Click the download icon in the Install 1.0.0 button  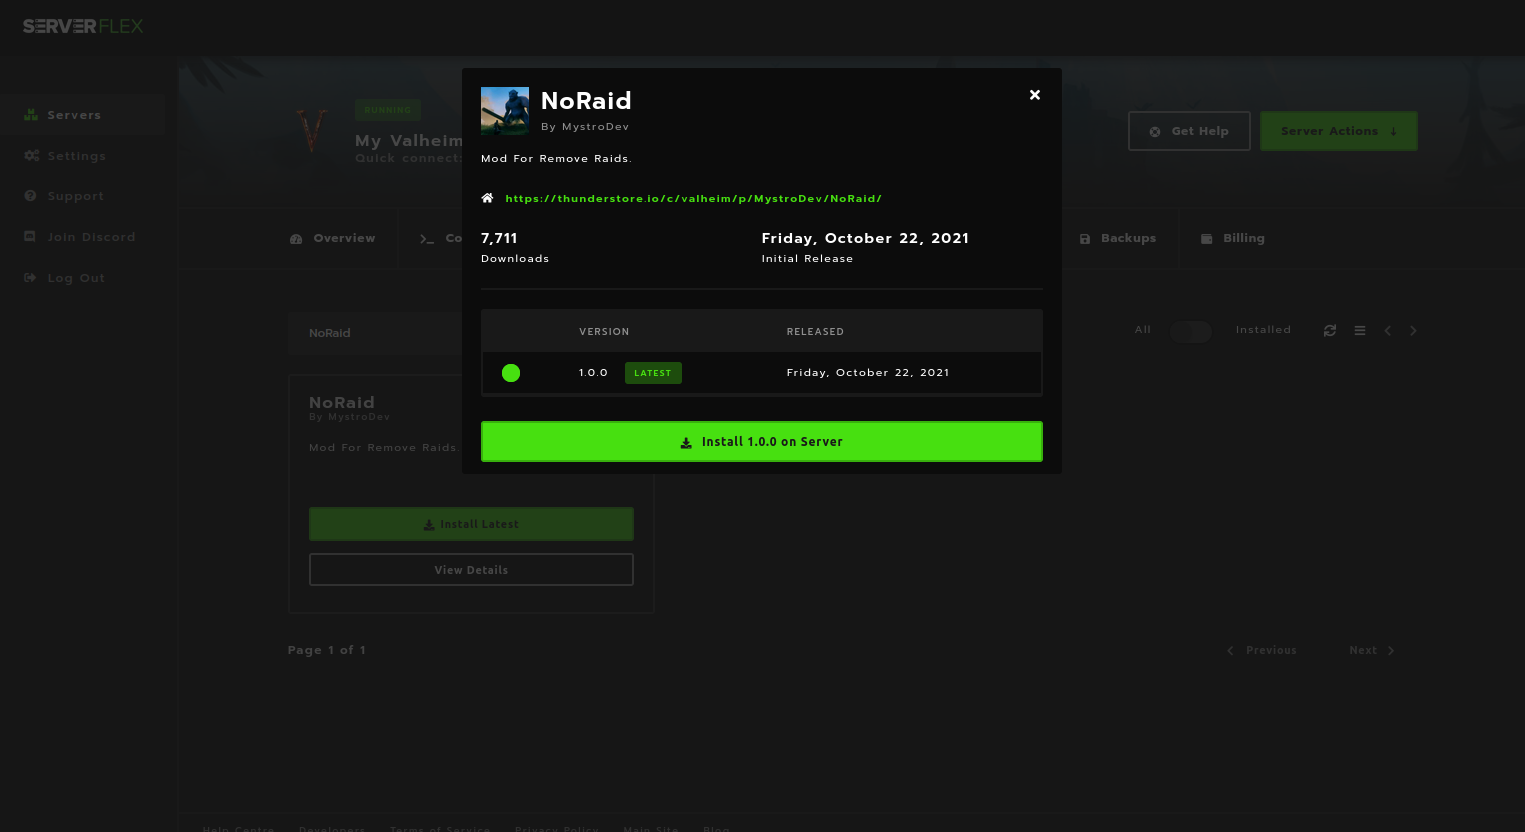[686, 442]
